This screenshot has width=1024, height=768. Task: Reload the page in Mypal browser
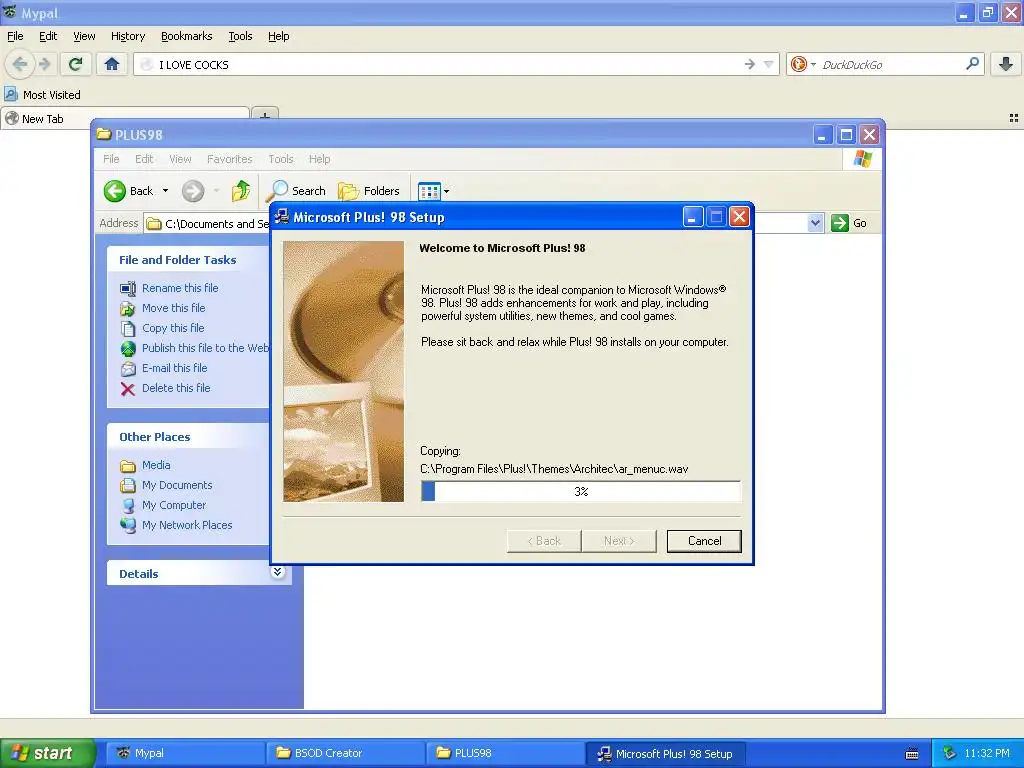pos(75,64)
